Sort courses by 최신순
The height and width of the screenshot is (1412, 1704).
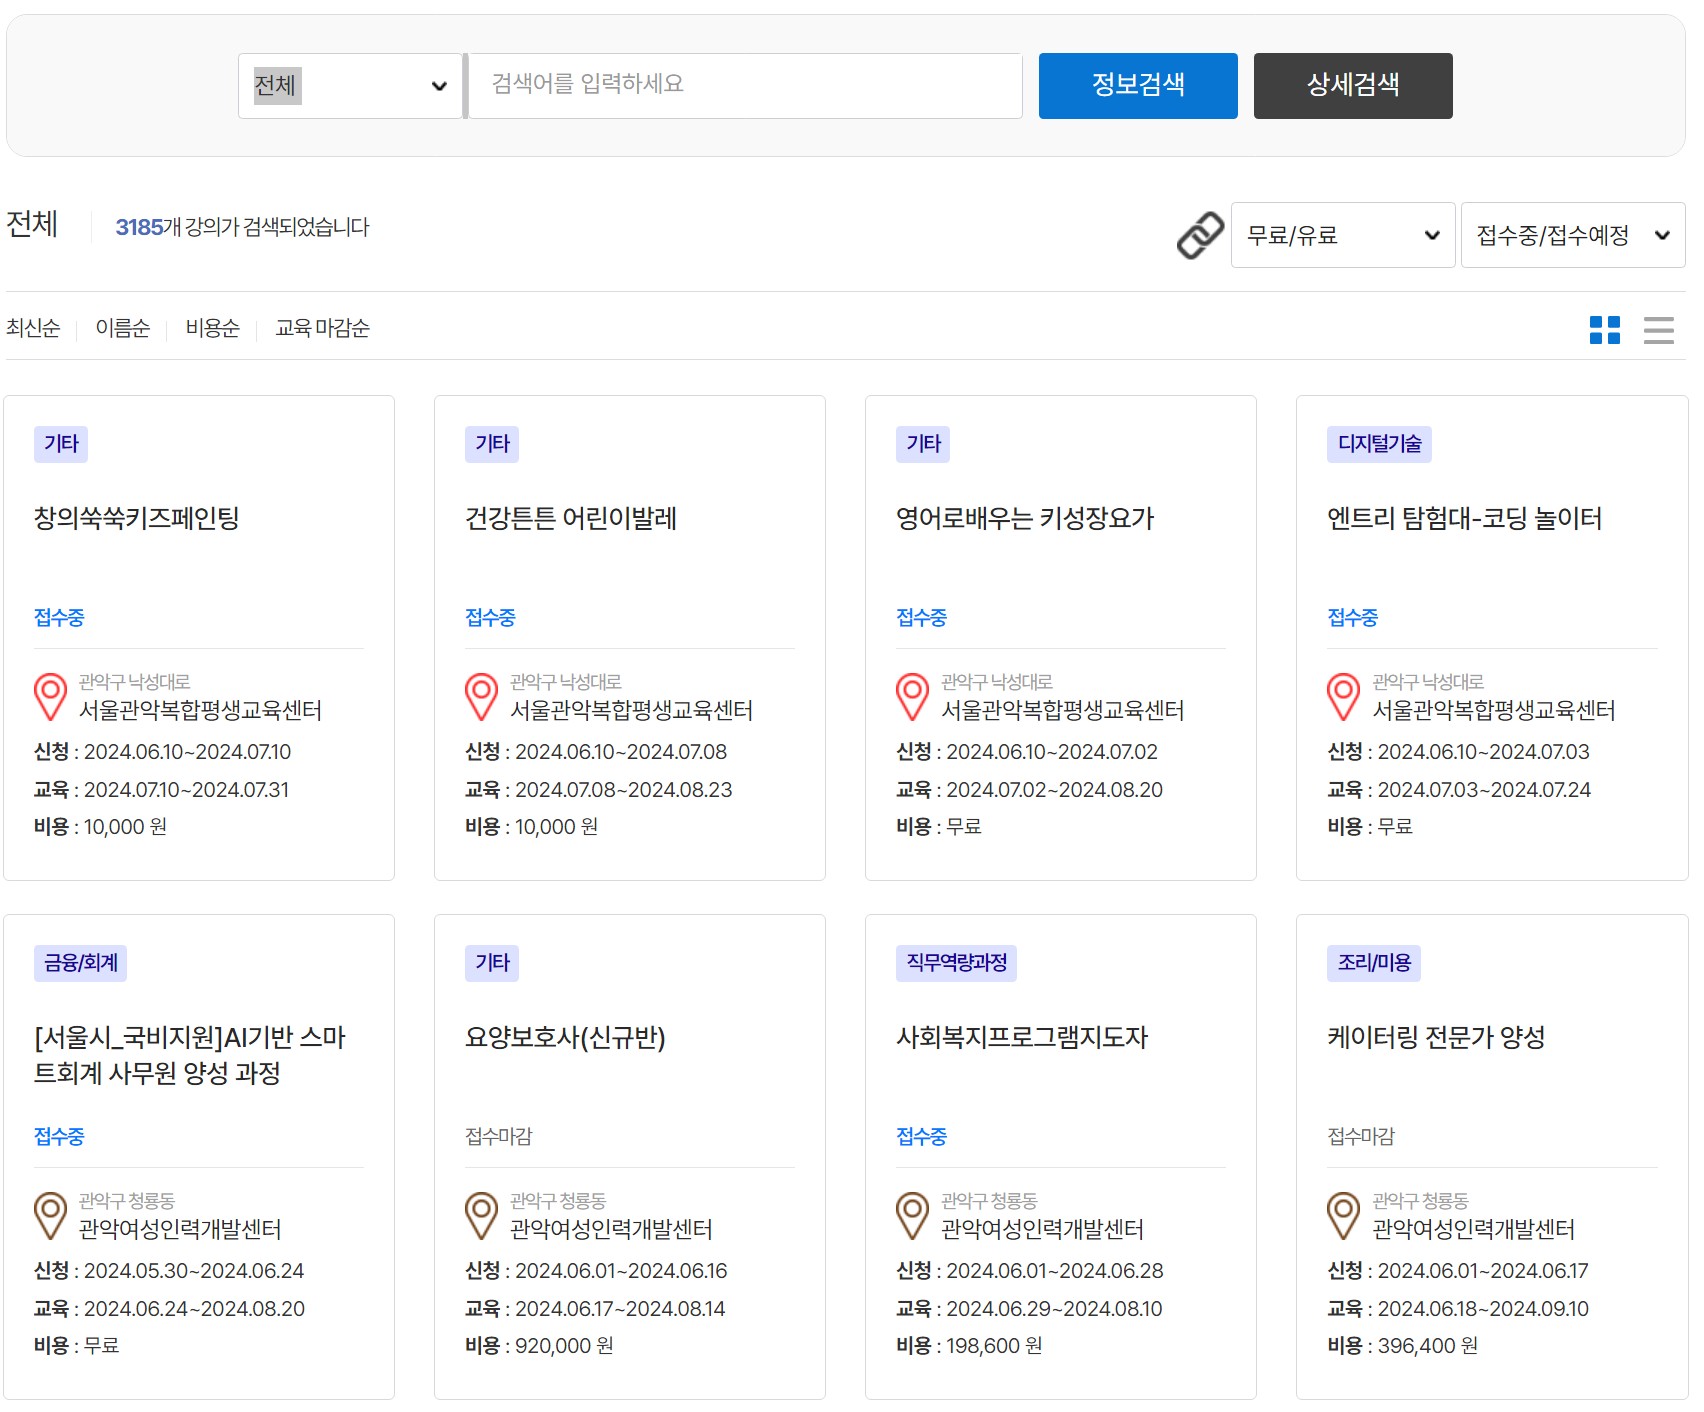[x=33, y=328]
